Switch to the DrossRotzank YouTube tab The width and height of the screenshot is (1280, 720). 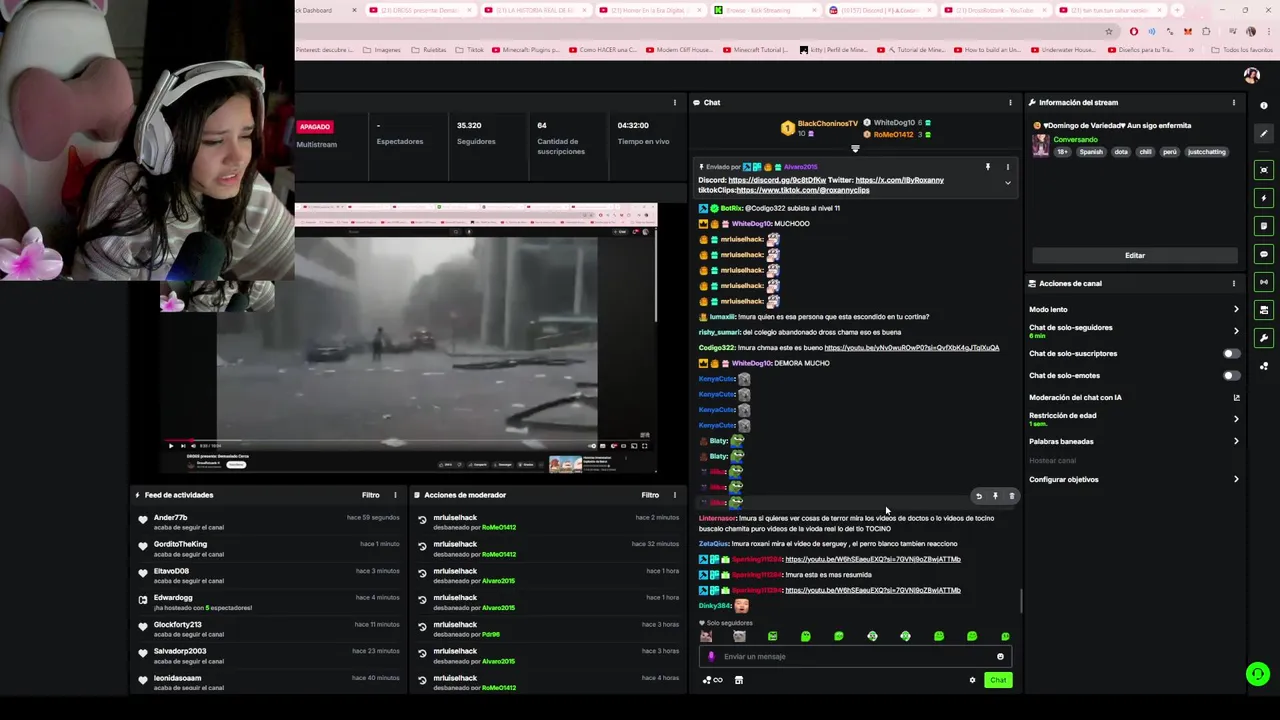pos(997,10)
